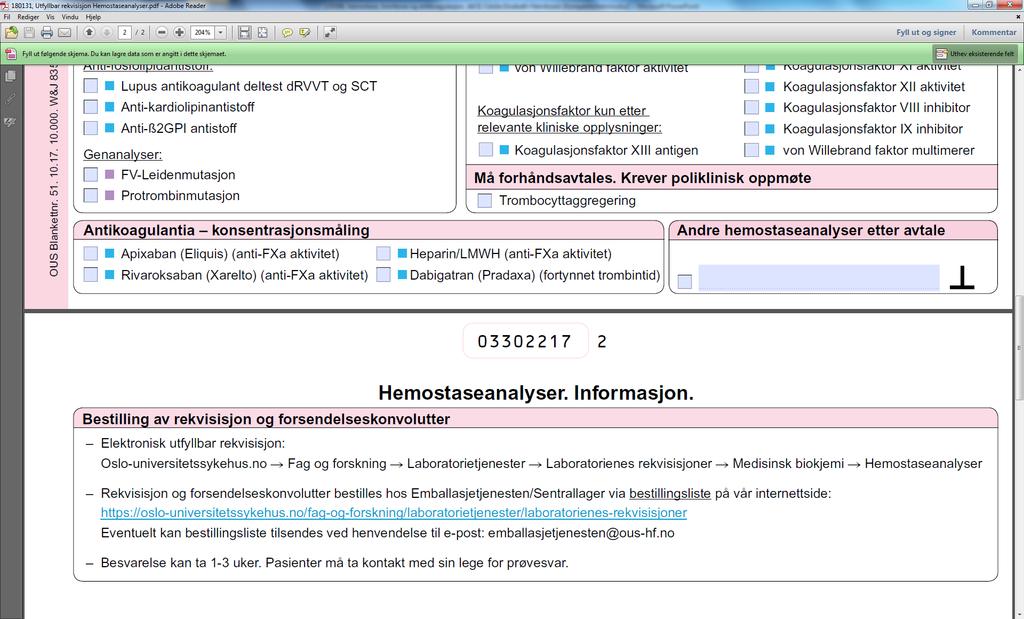Click Antikoagulantia – konsentrasjonsmåling heading

pos(227,230)
